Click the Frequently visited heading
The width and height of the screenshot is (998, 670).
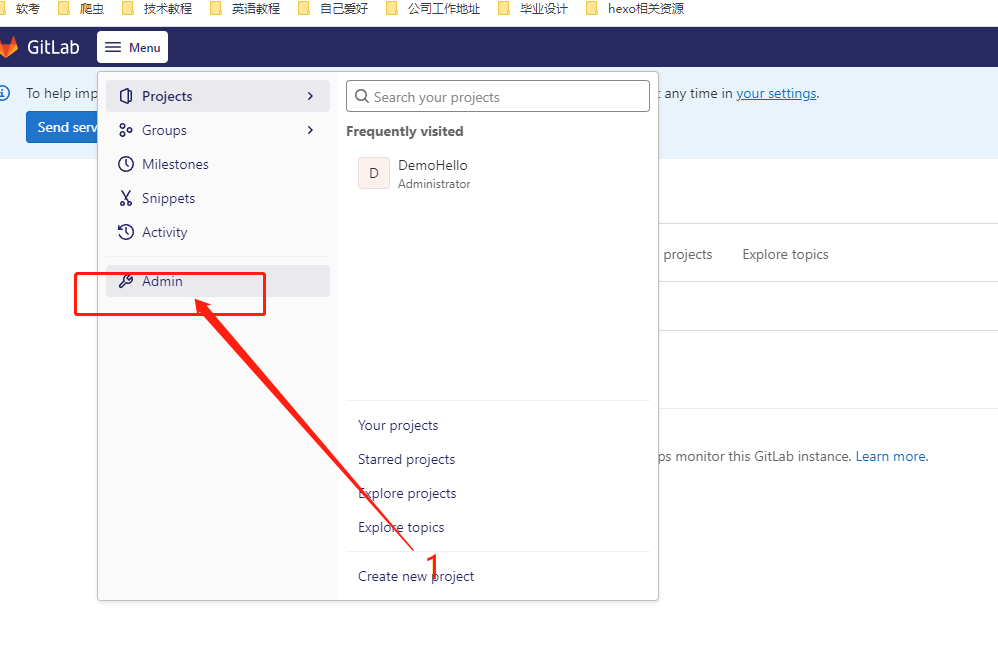[x=405, y=132]
